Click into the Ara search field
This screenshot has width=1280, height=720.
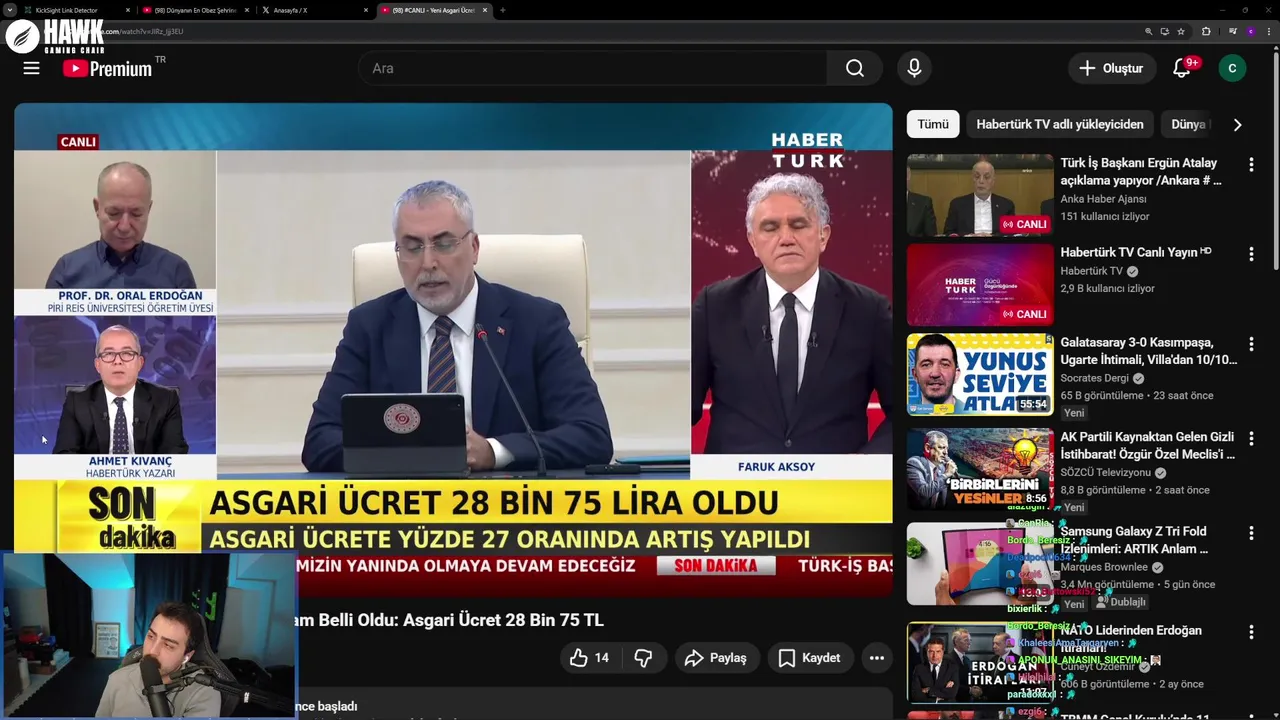pos(593,68)
